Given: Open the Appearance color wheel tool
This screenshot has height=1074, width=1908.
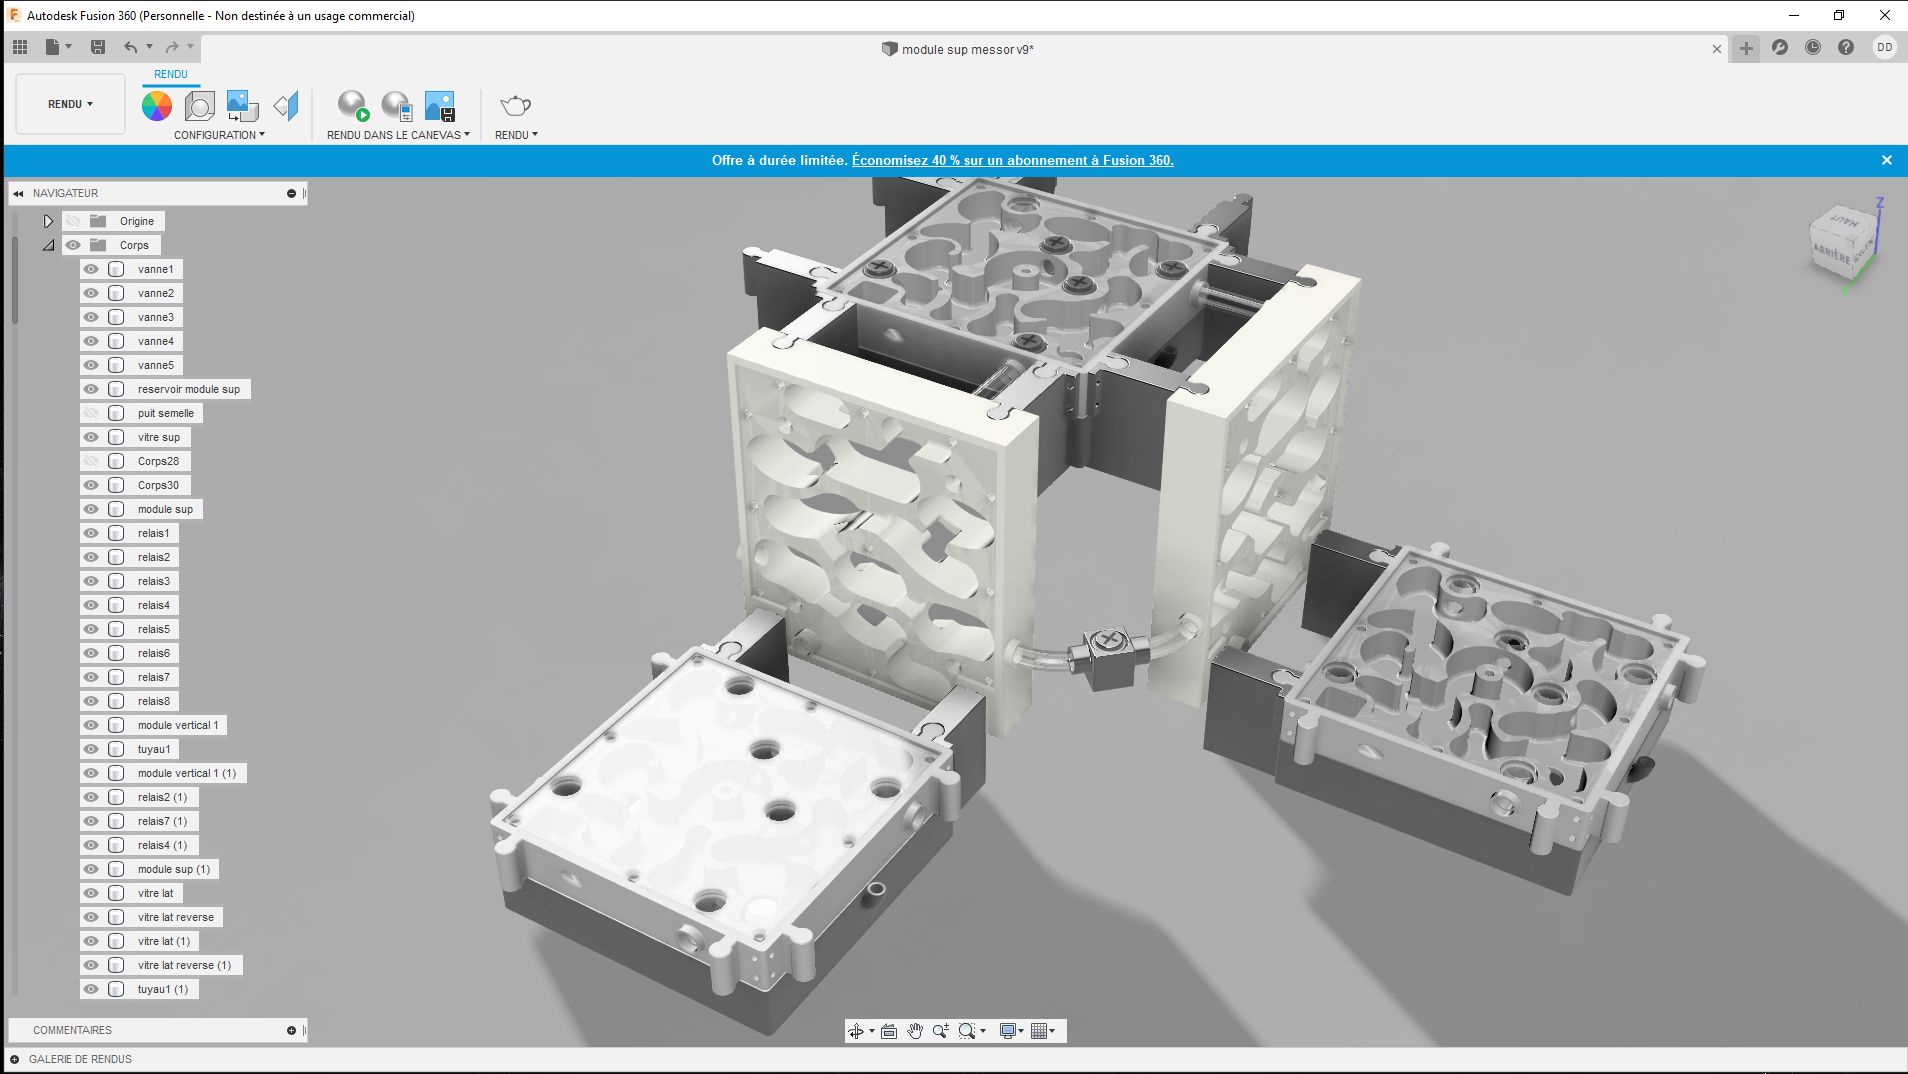Looking at the screenshot, I should coord(157,106).
